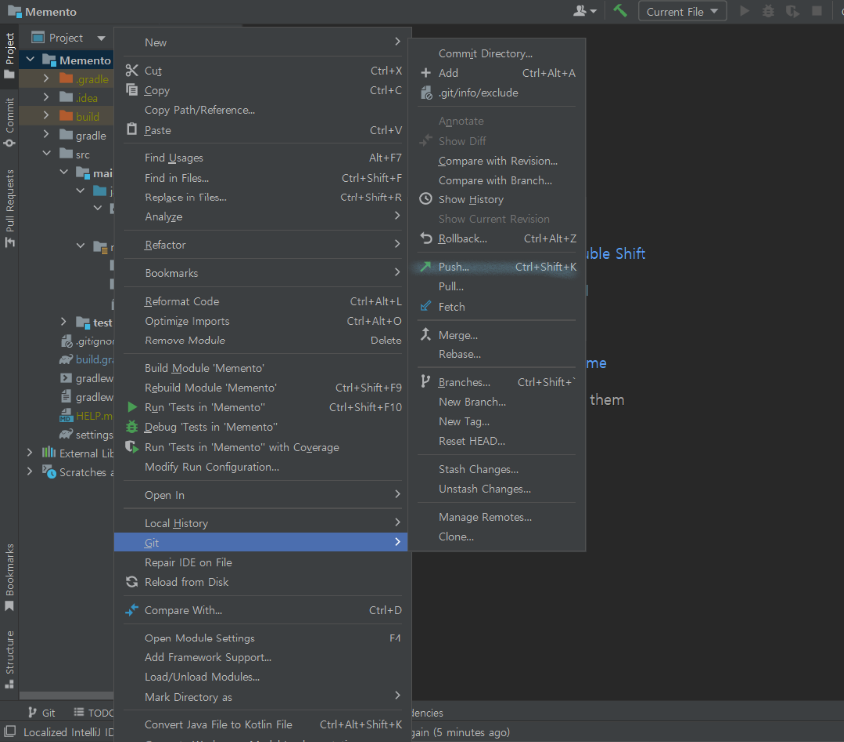Expand the External Libraries node

(30, 453)
